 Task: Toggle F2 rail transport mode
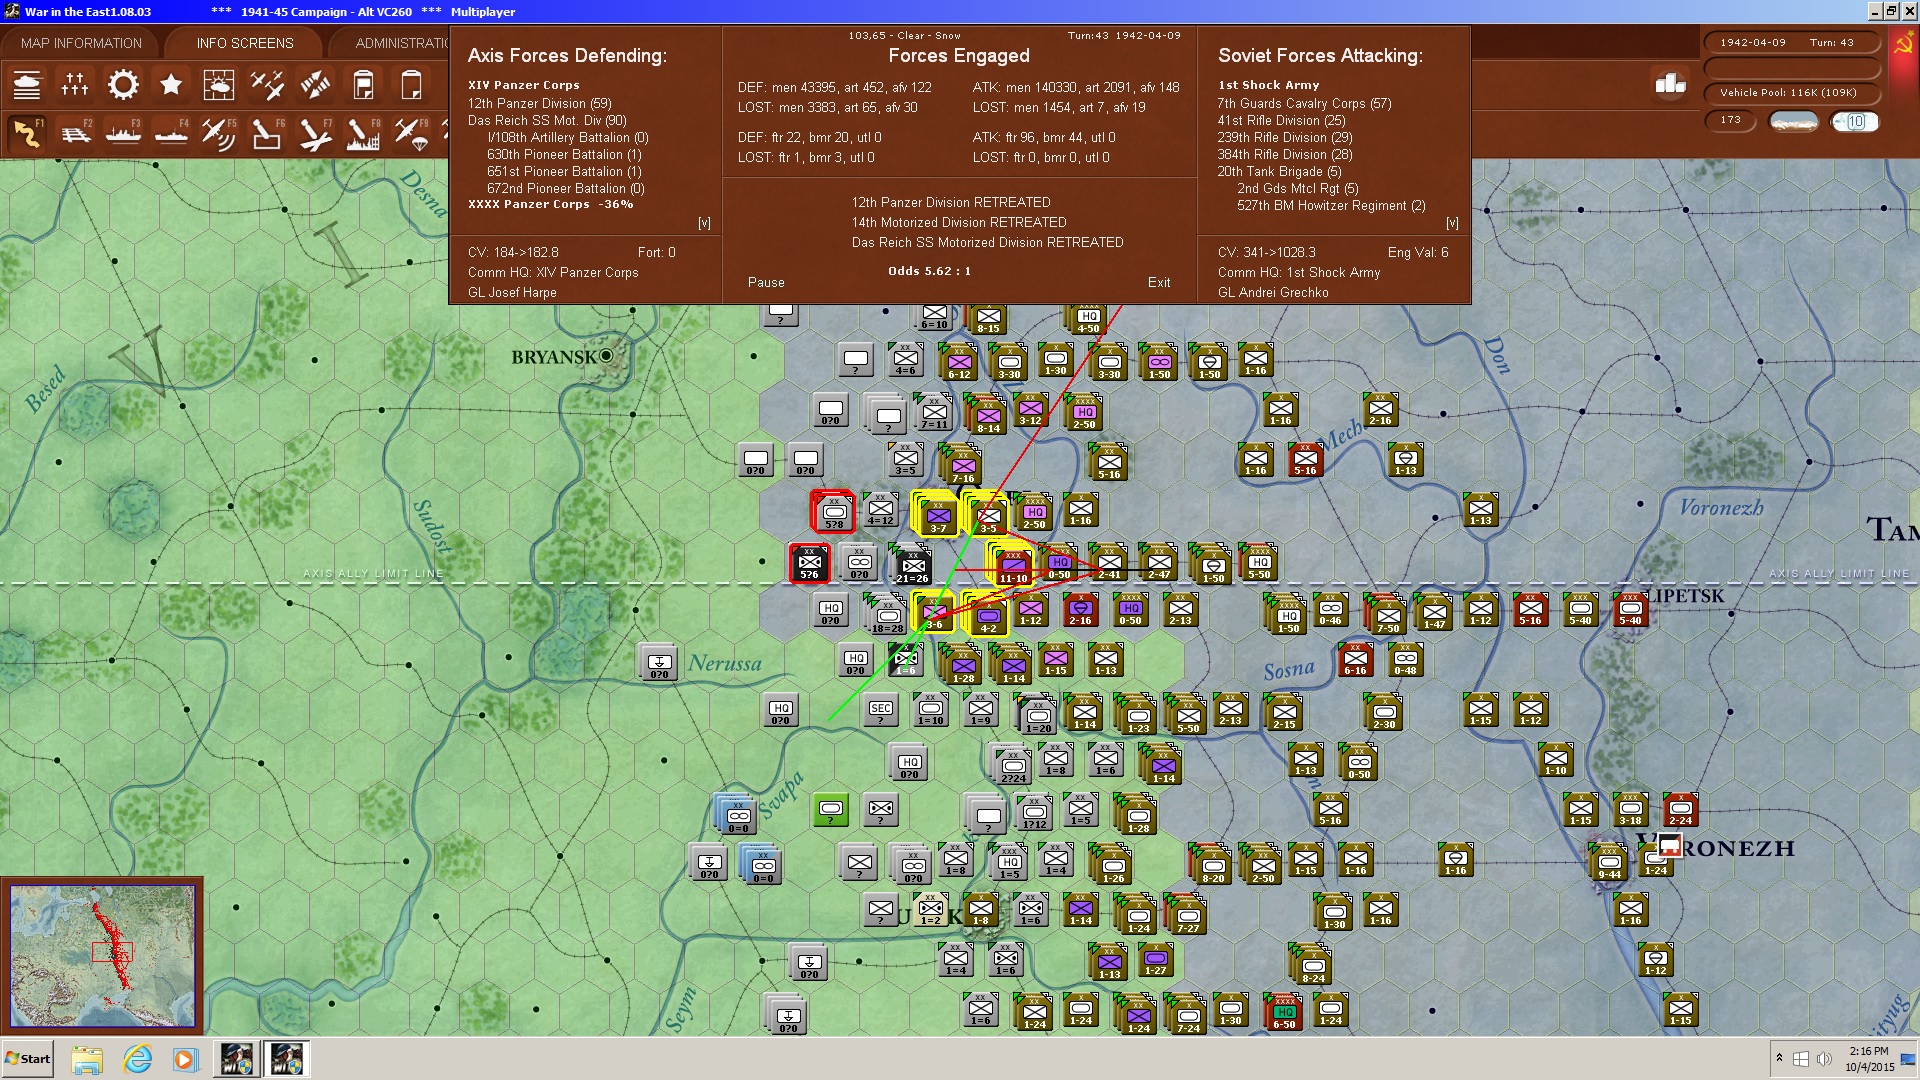point(75,133)
